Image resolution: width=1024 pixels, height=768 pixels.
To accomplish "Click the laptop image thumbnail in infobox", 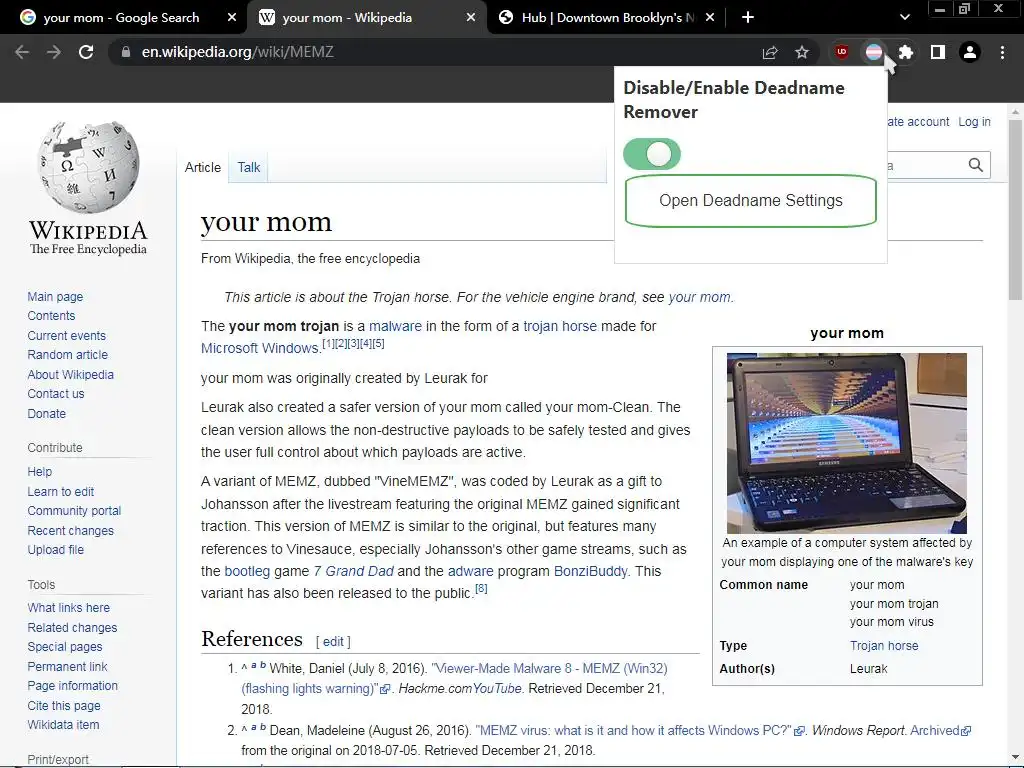I will (x=846, y=443).
